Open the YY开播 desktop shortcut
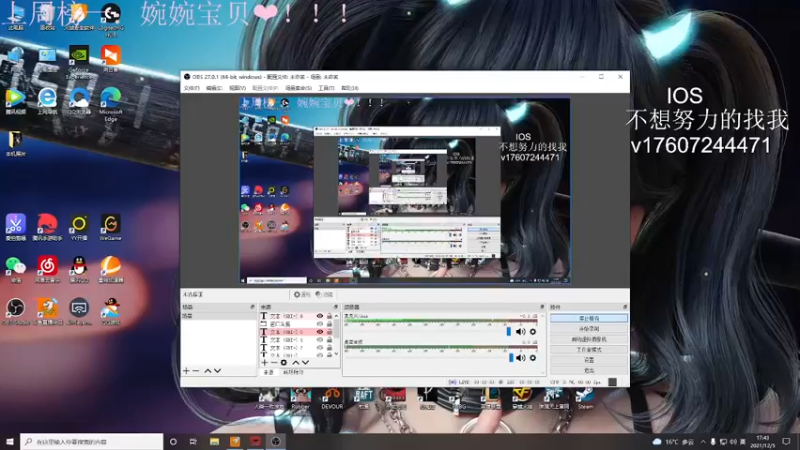 tap(79, 227)
